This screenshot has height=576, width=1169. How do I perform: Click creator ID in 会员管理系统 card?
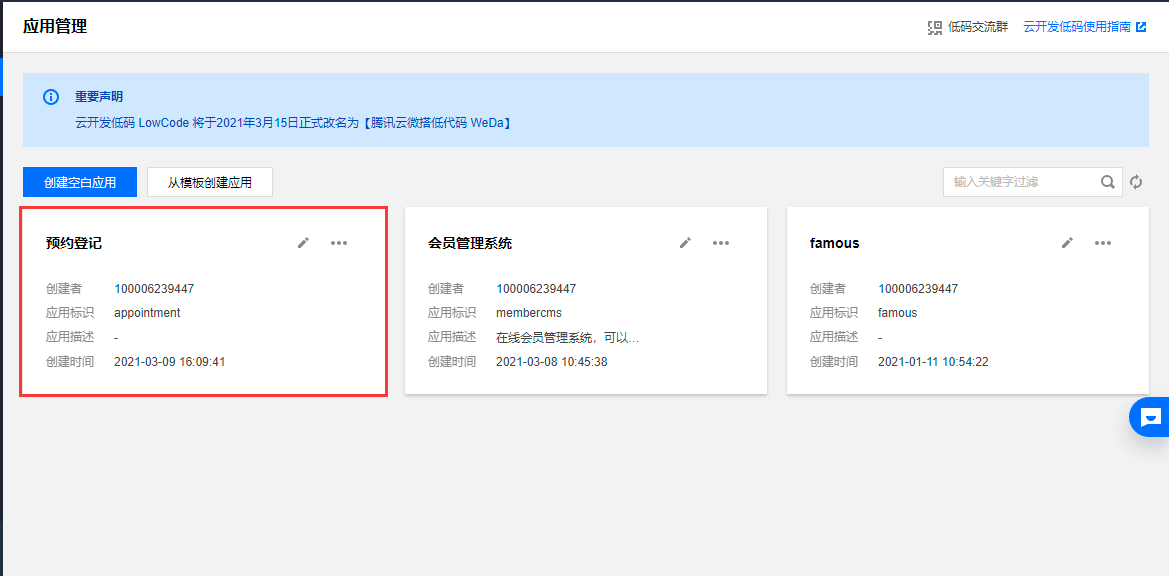click(x=536, y=288)
